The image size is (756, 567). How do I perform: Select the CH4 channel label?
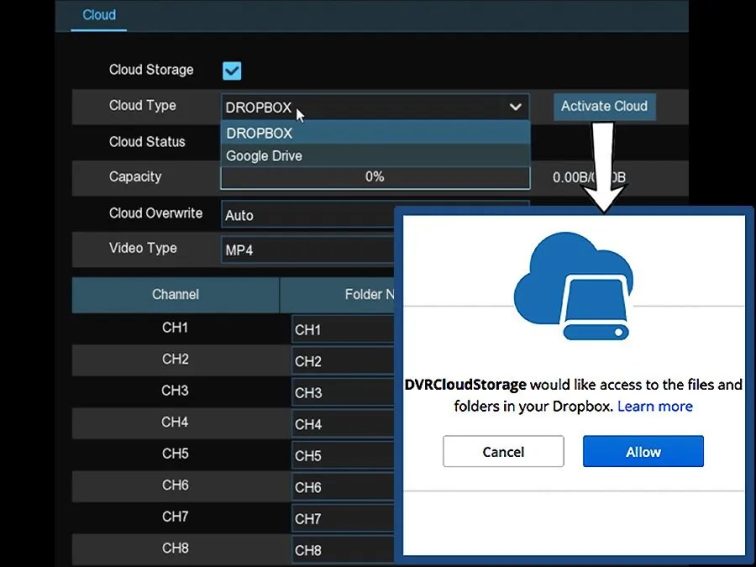pos(175,422)
